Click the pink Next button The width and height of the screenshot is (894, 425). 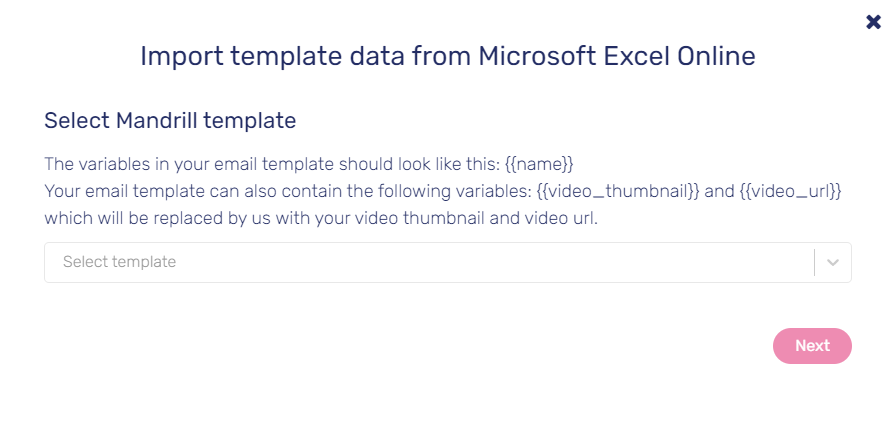point(812,346)
